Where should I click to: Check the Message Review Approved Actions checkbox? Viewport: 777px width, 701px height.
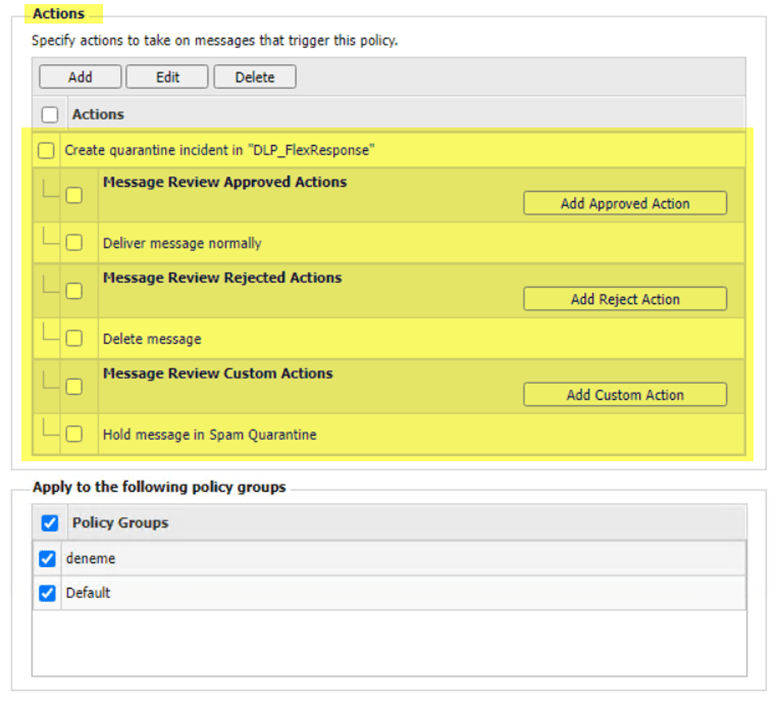click(x=74, y=195)
